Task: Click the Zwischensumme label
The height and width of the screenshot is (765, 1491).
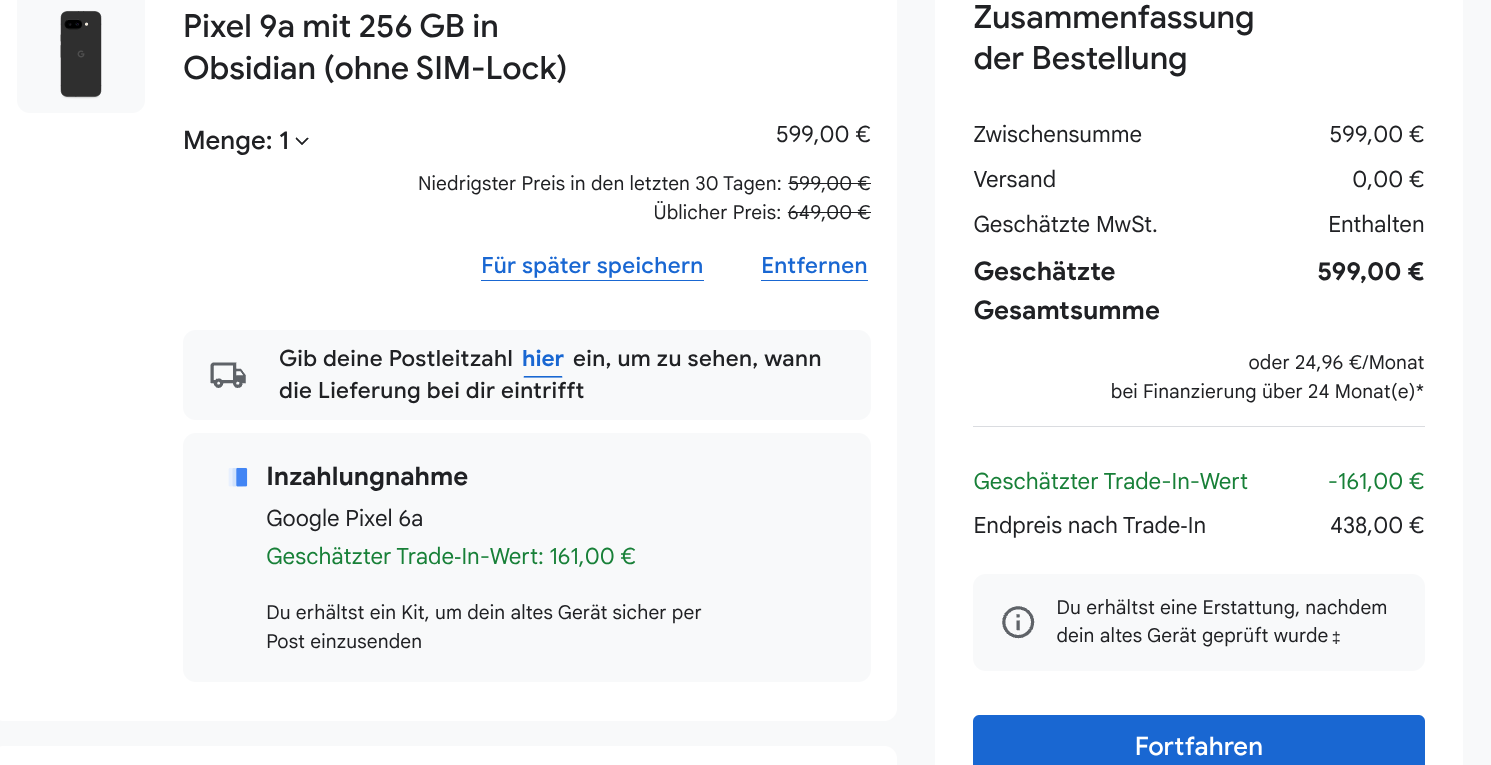Action: click(1057, 135)
